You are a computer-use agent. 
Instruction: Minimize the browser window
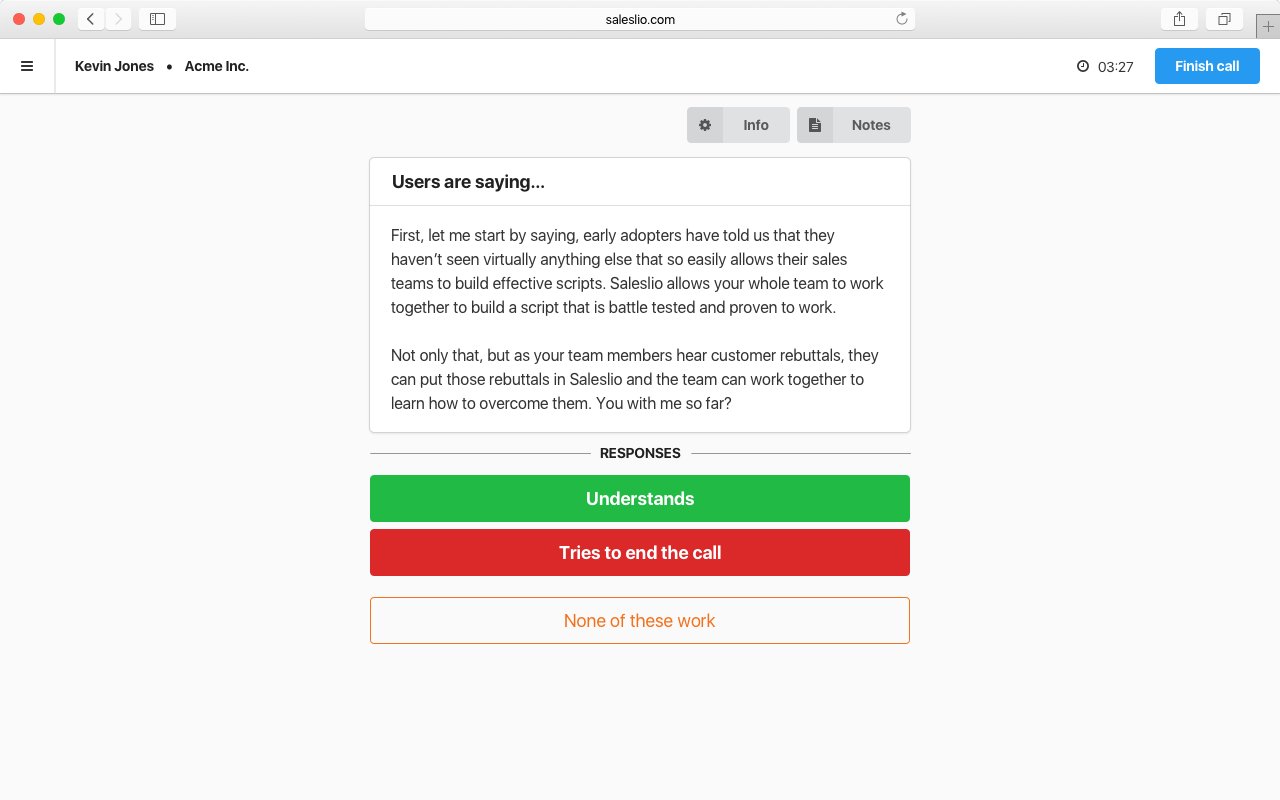coord(39,19)
